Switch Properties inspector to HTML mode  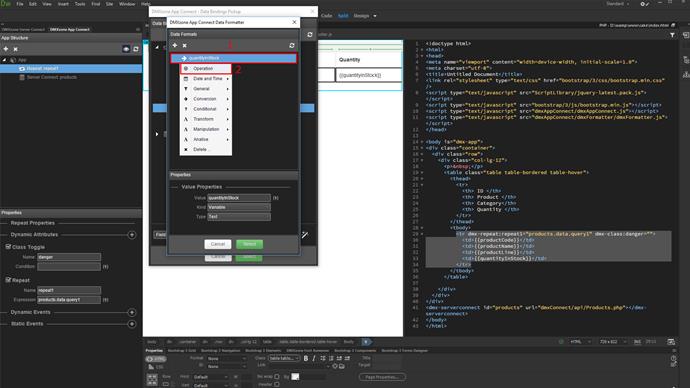[x=156, y=359]
